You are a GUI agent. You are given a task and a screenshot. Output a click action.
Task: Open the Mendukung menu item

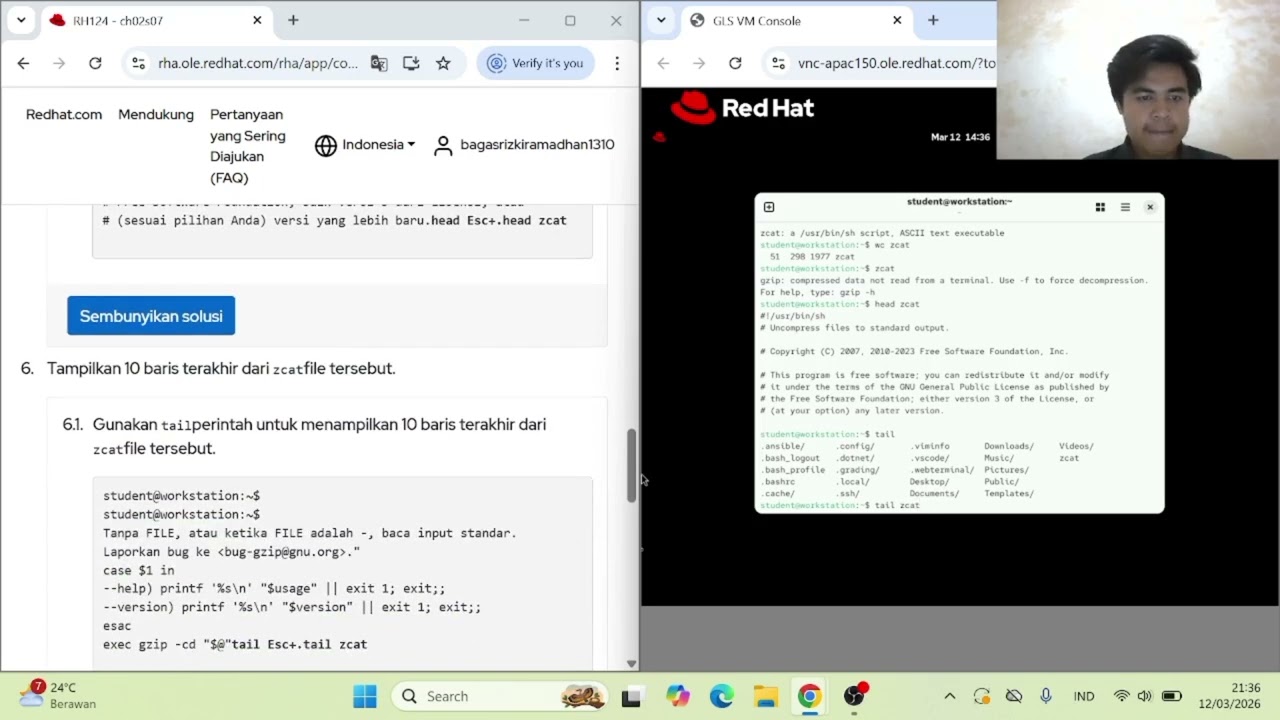coord(156,114)
